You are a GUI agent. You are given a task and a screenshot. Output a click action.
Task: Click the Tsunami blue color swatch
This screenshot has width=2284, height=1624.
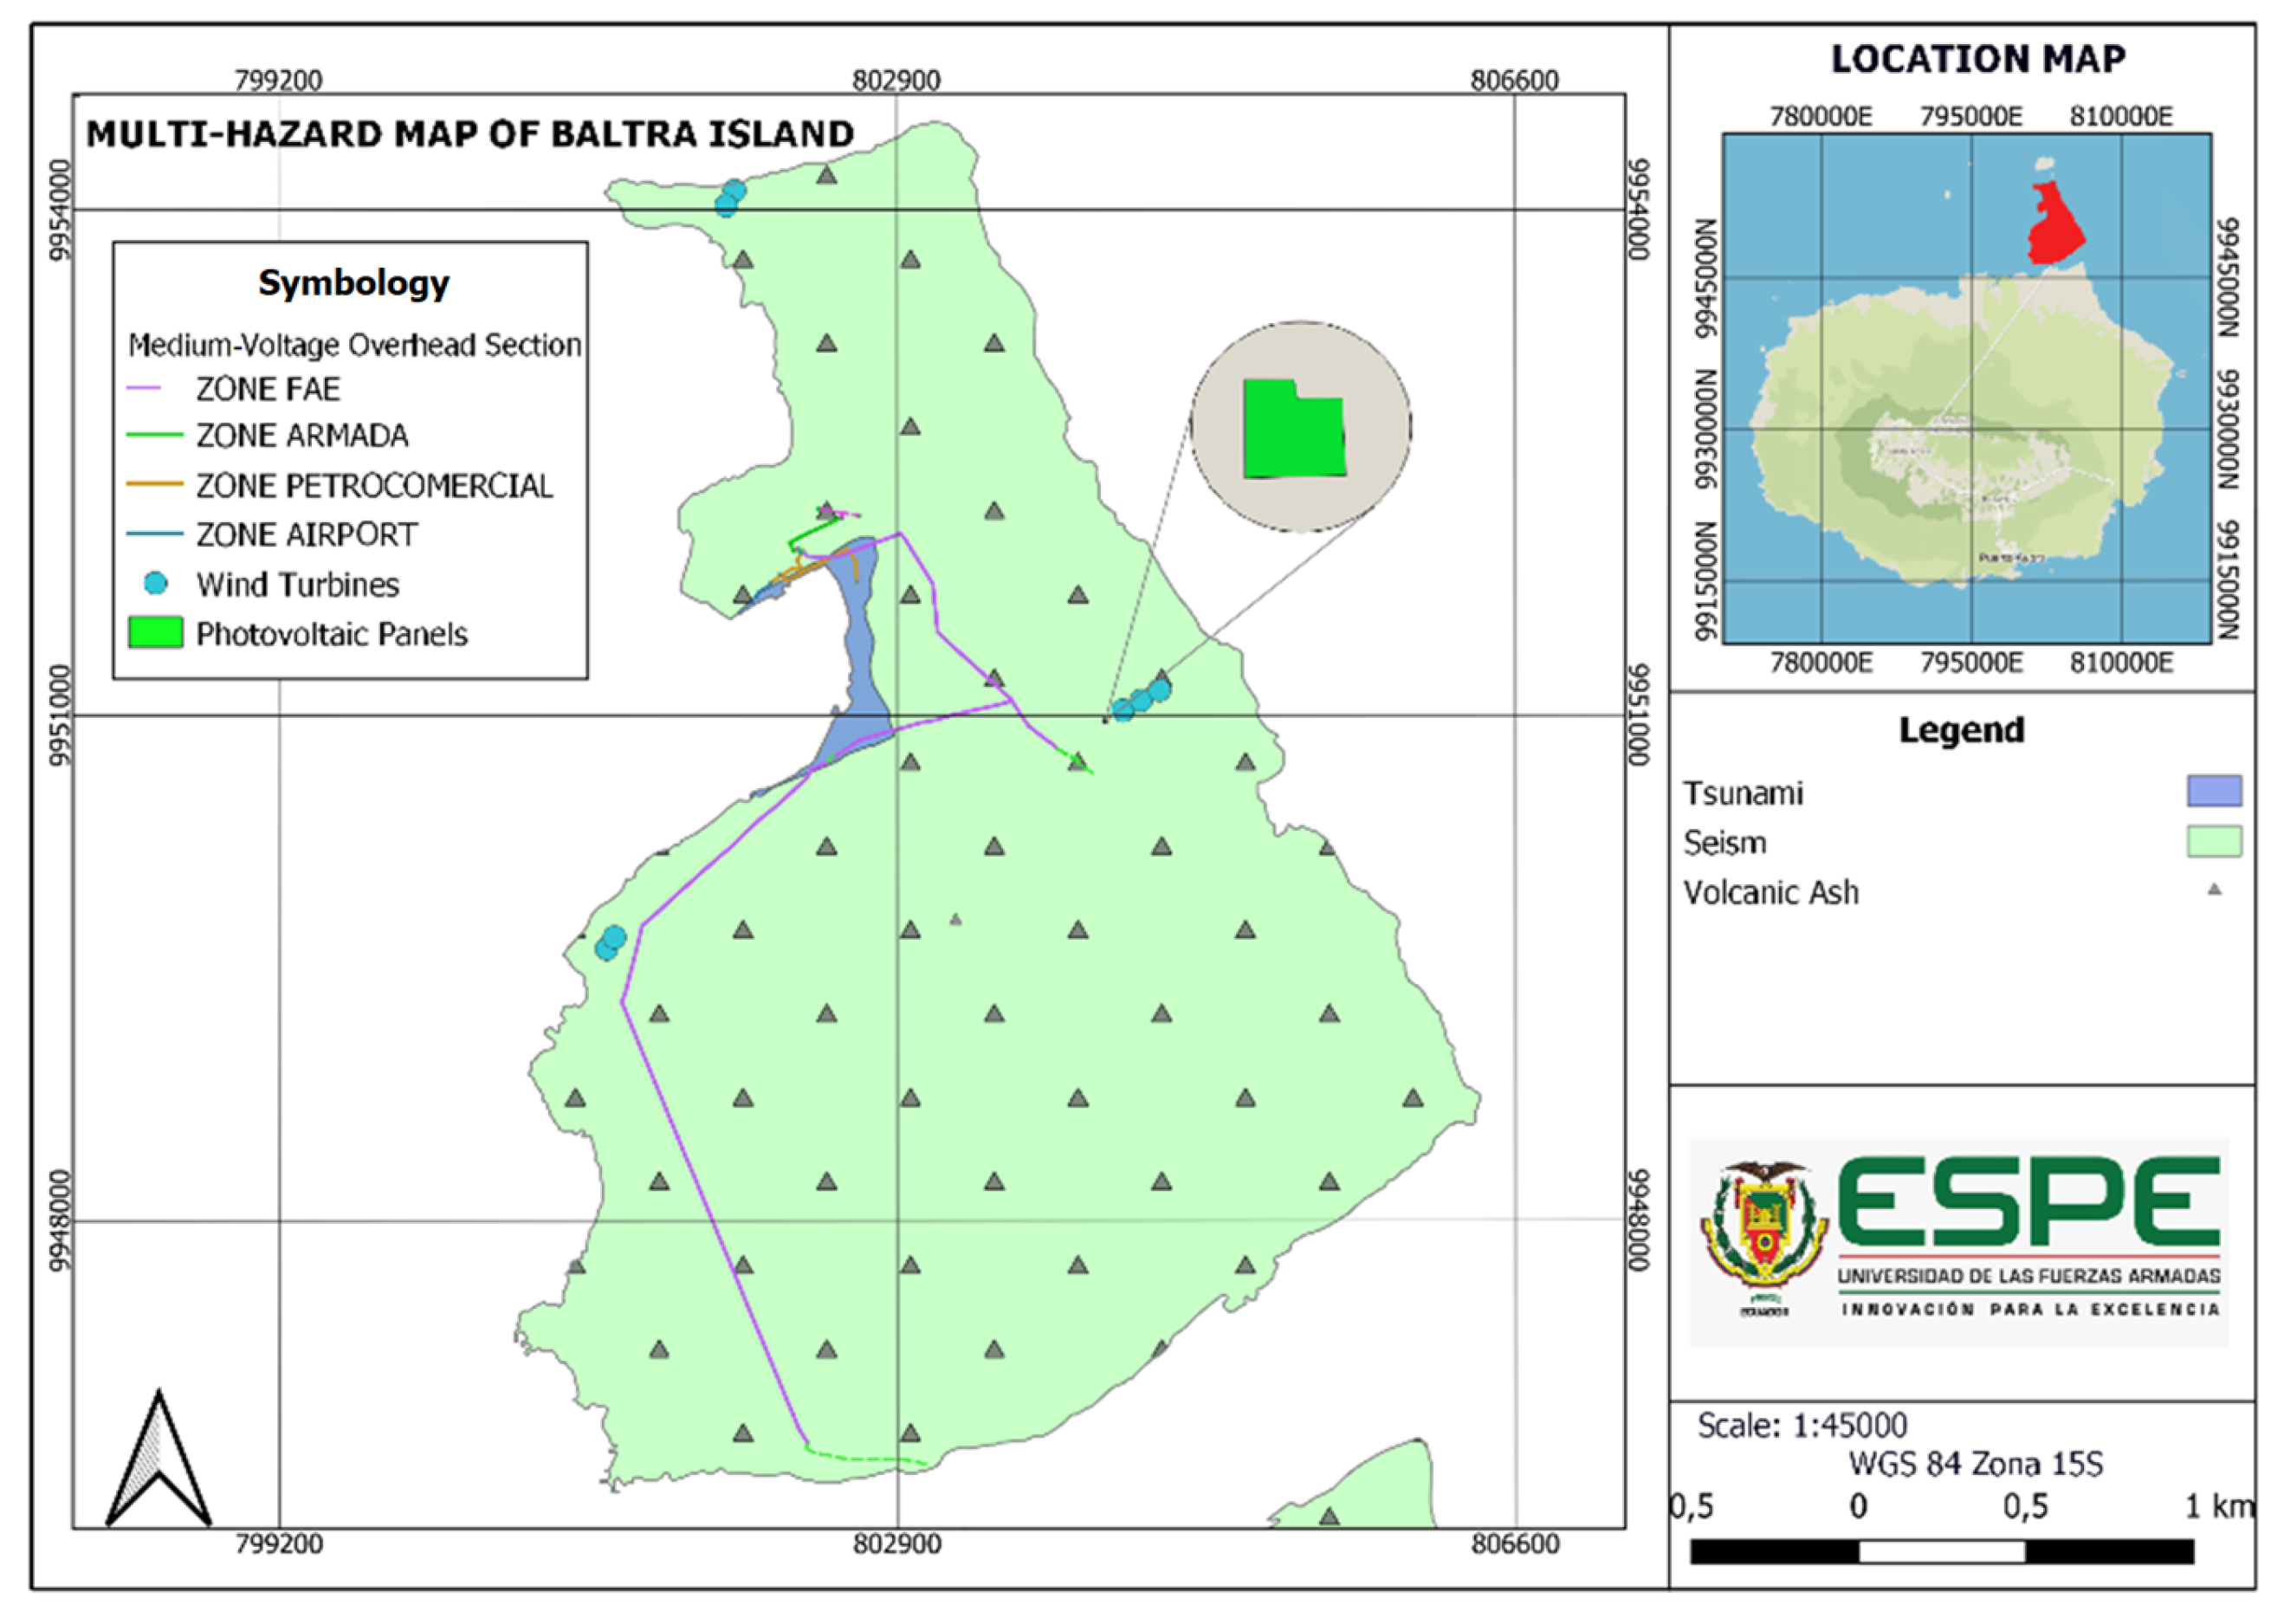click(2213, 791)
